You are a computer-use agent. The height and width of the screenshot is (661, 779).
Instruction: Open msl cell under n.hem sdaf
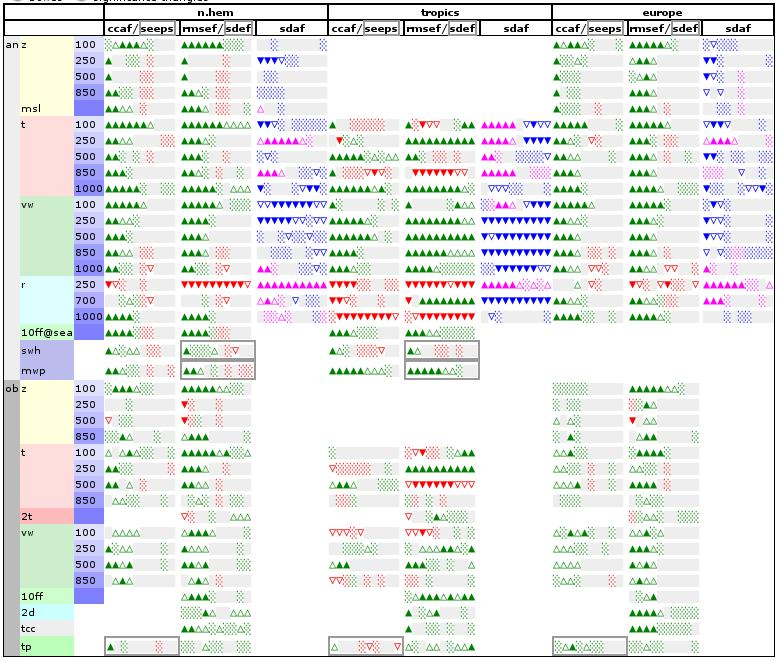click(292, 109)
